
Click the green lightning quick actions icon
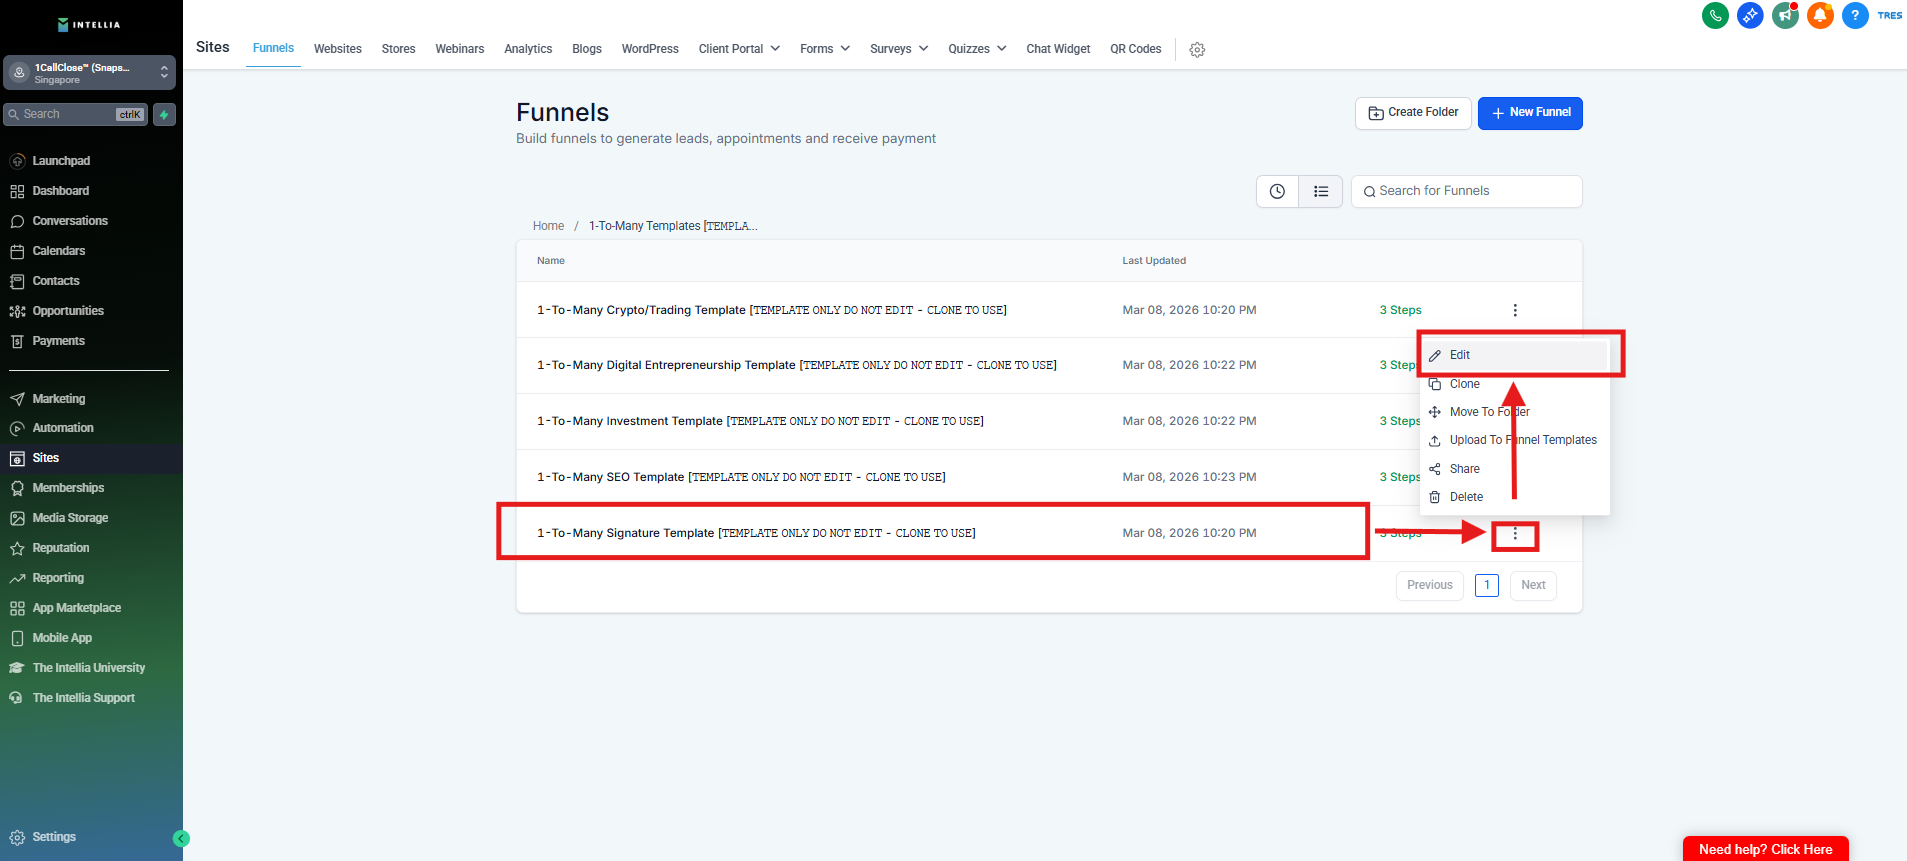(164, 114)
